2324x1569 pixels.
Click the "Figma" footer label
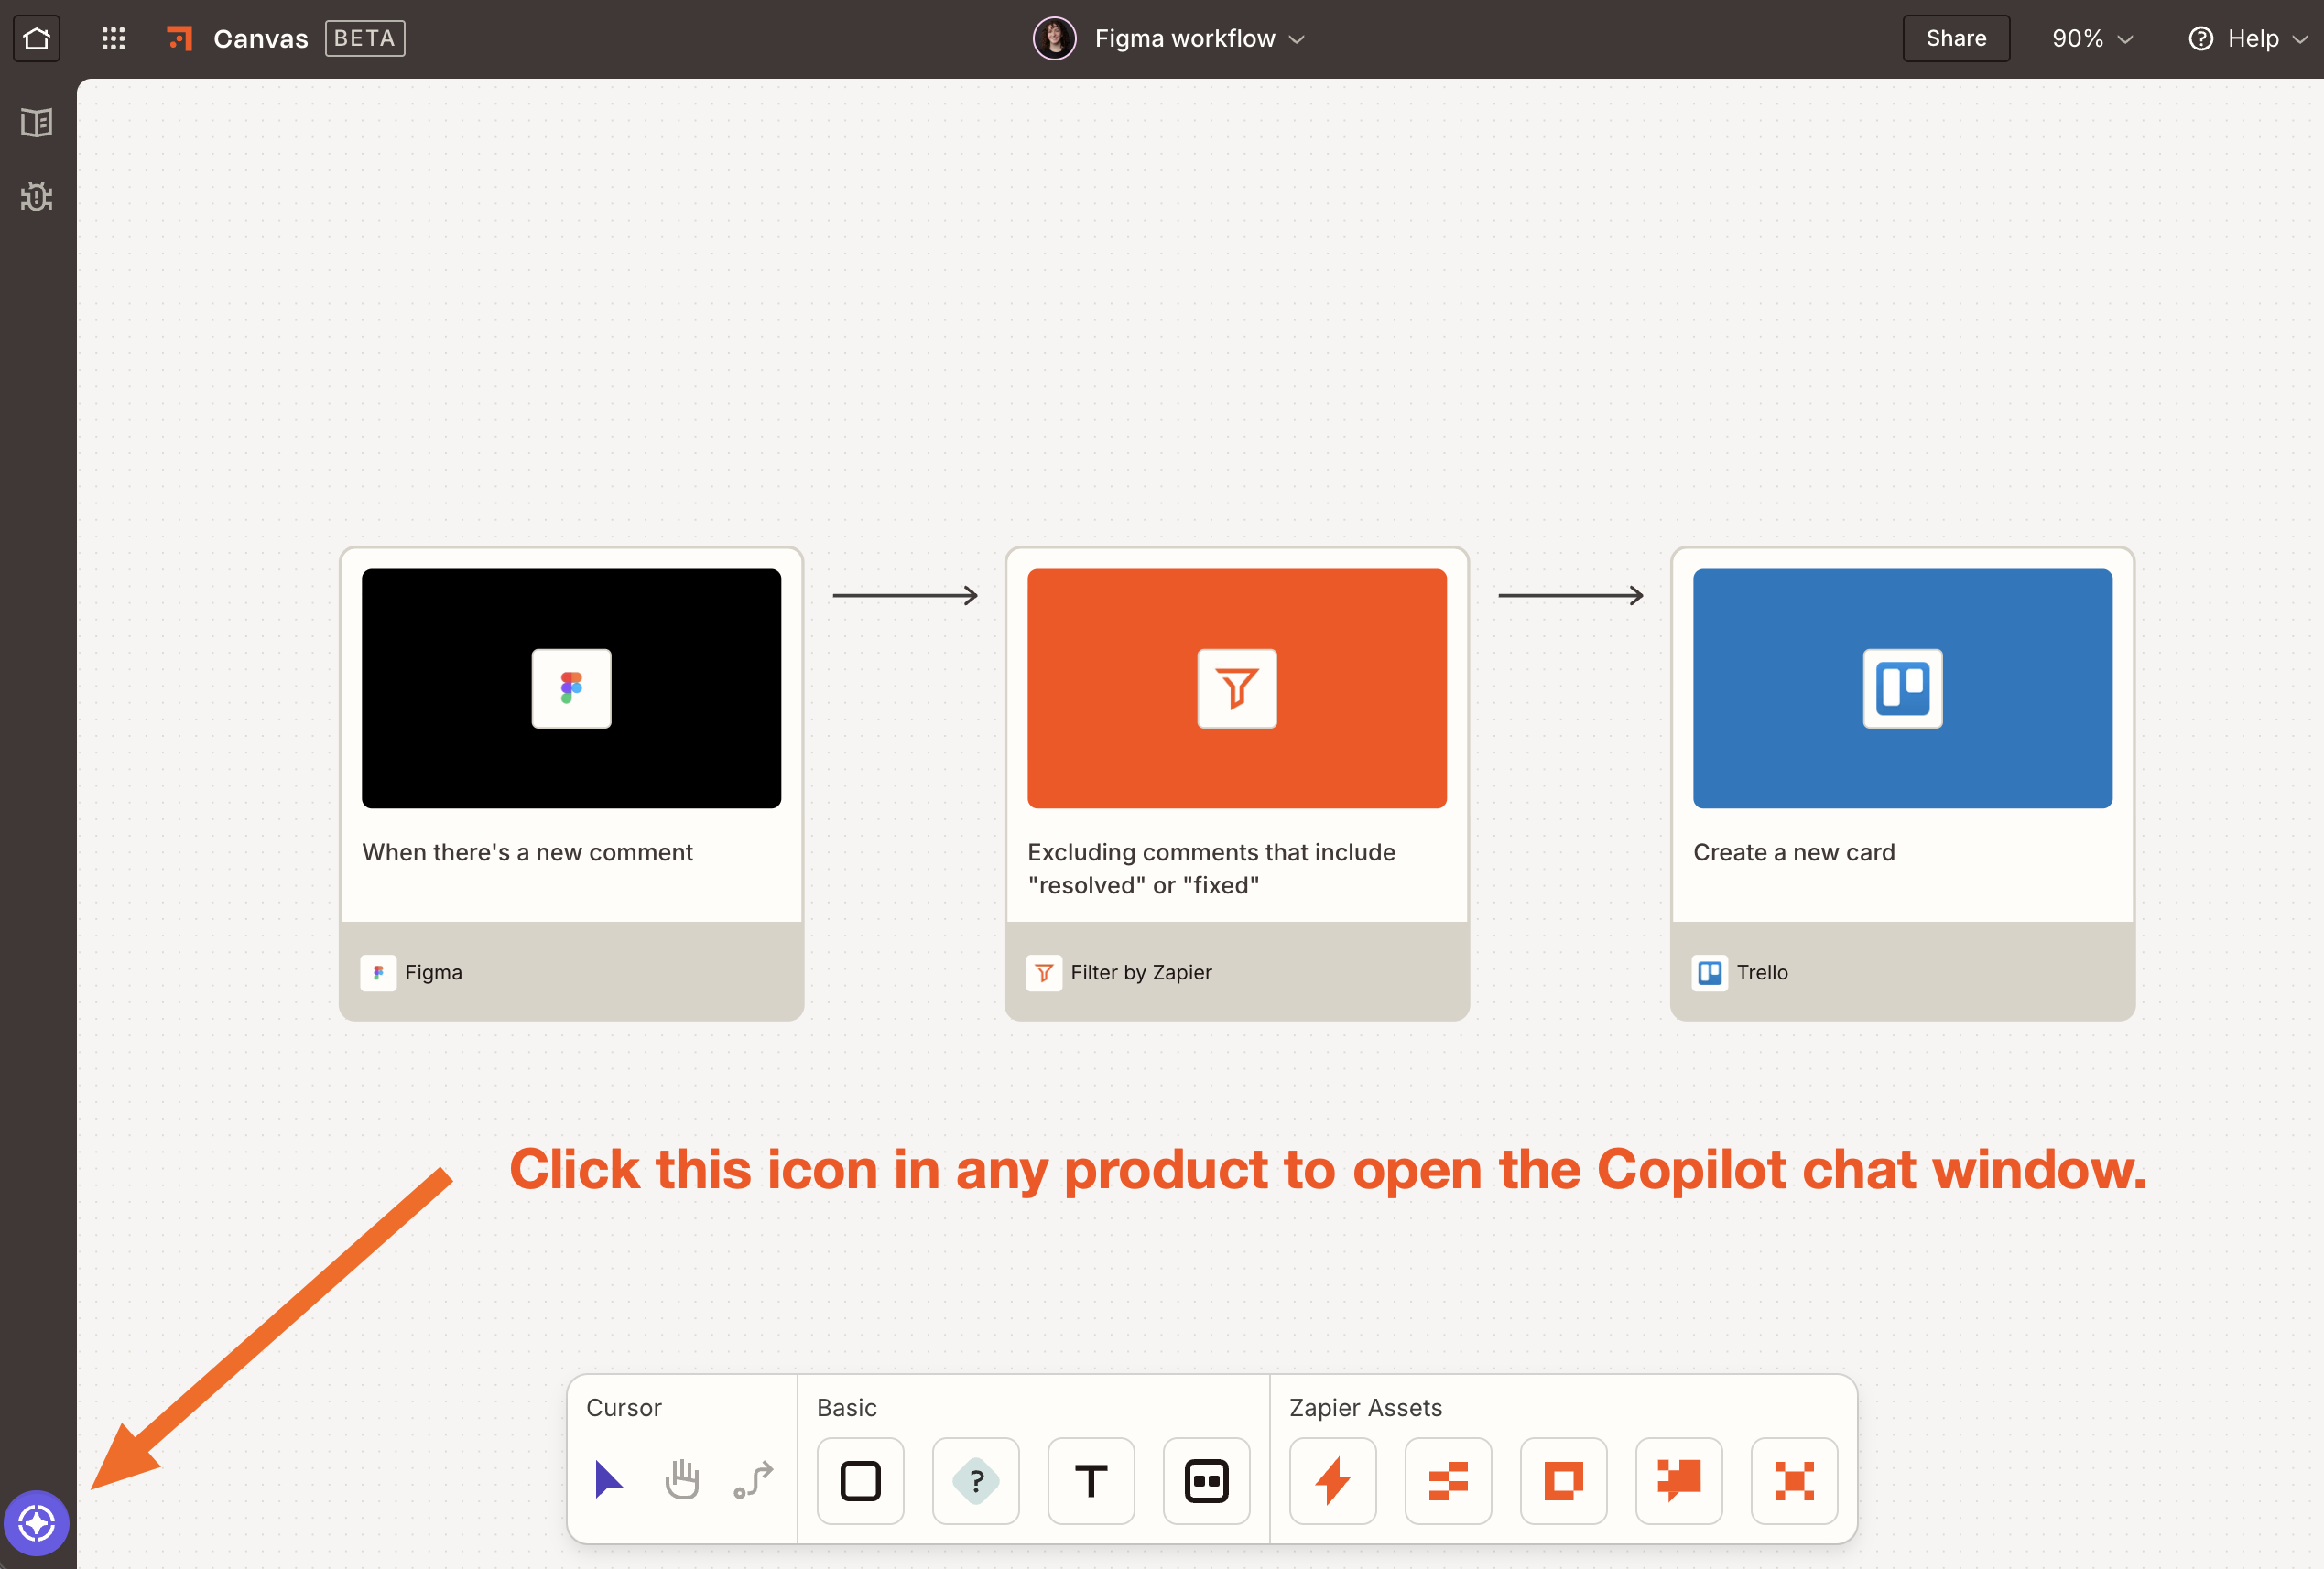click(x=434, y=973)
